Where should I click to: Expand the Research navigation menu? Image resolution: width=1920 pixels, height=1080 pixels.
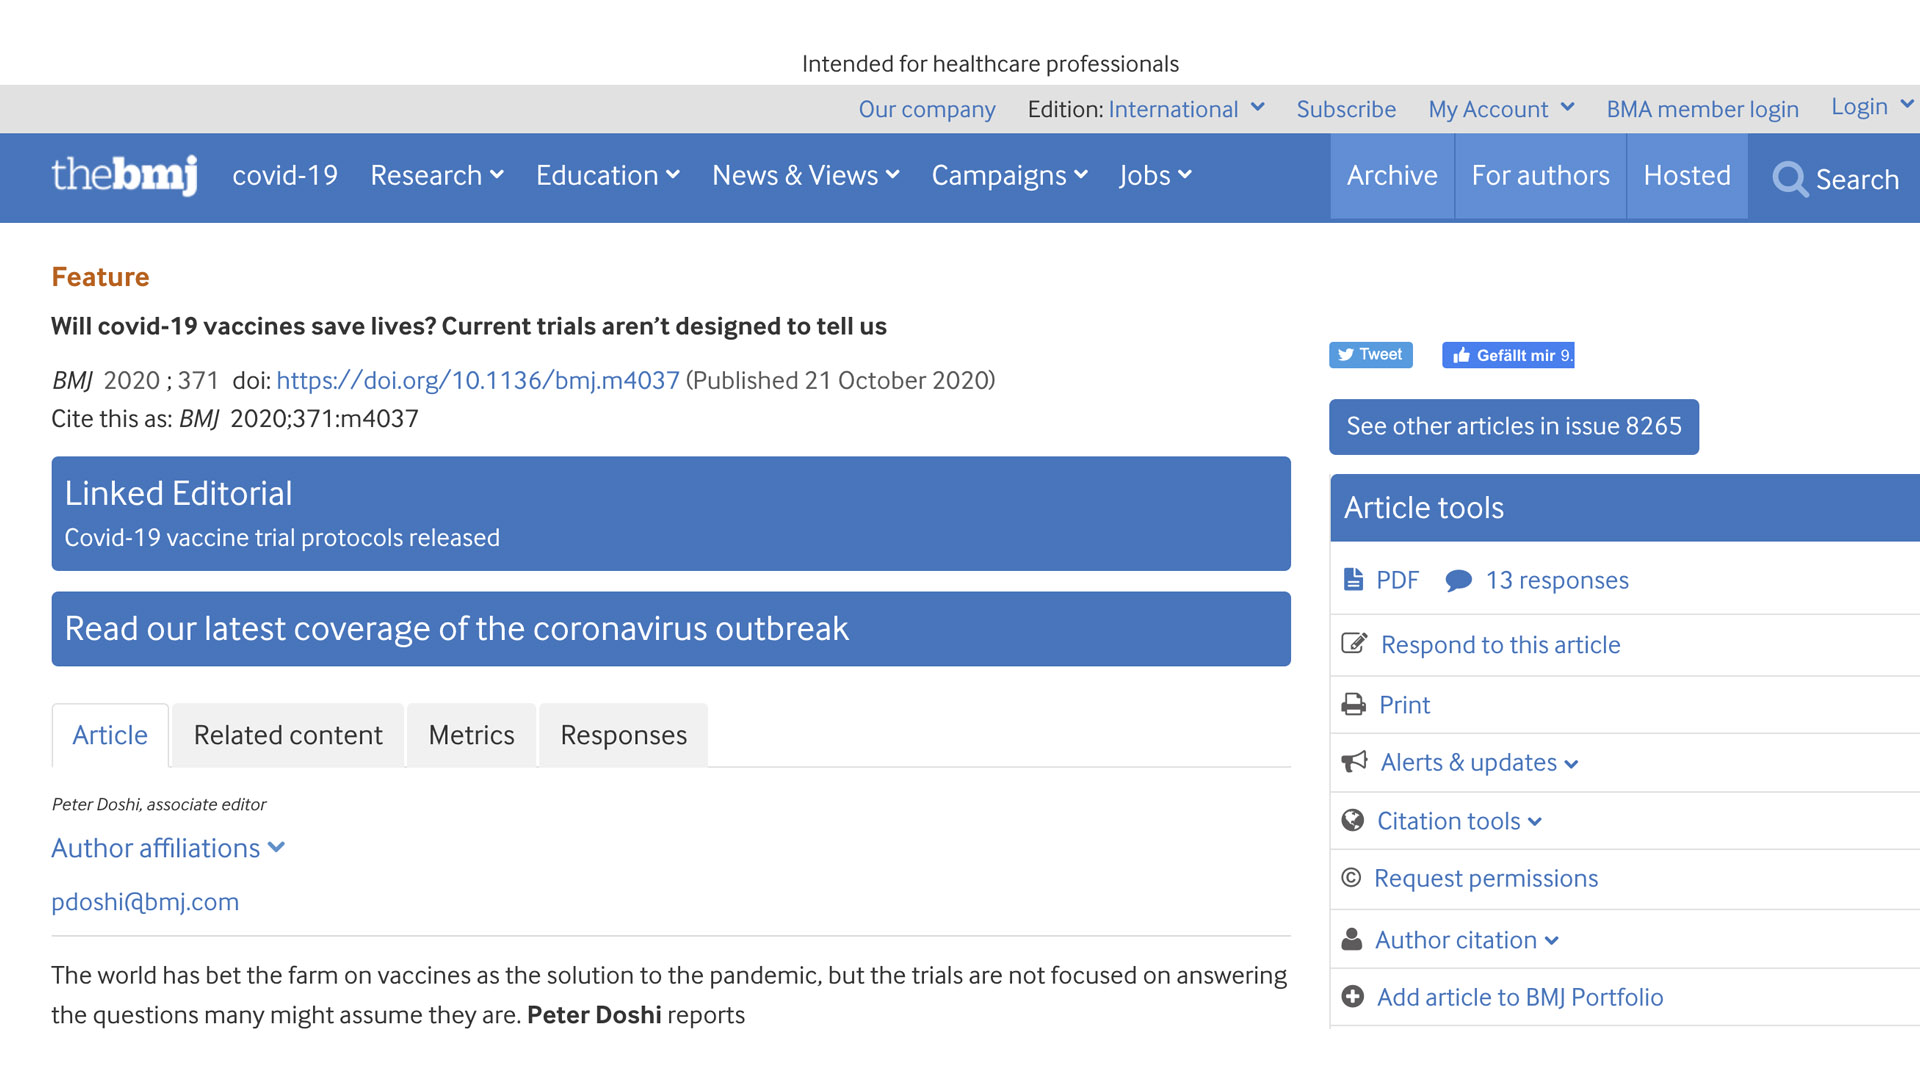436,175
